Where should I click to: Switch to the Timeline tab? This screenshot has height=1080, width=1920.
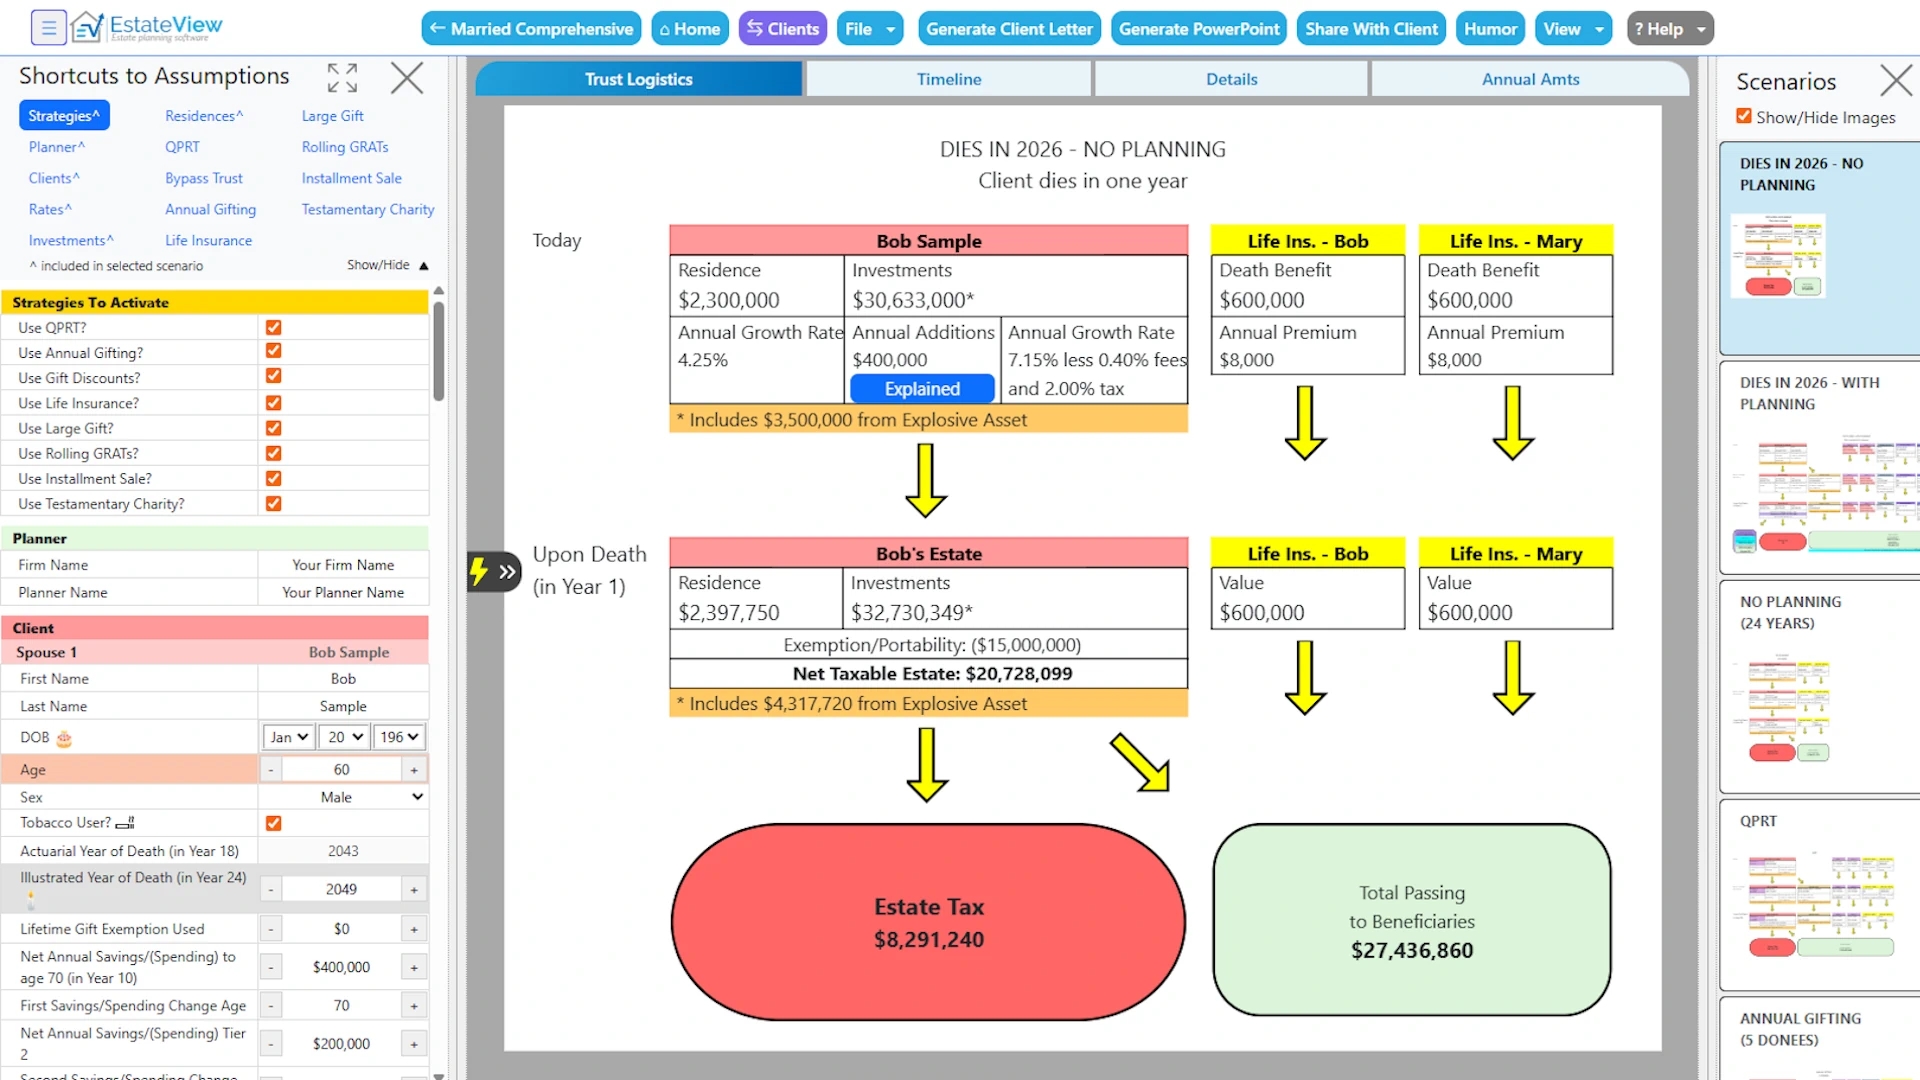coord(948,79)
